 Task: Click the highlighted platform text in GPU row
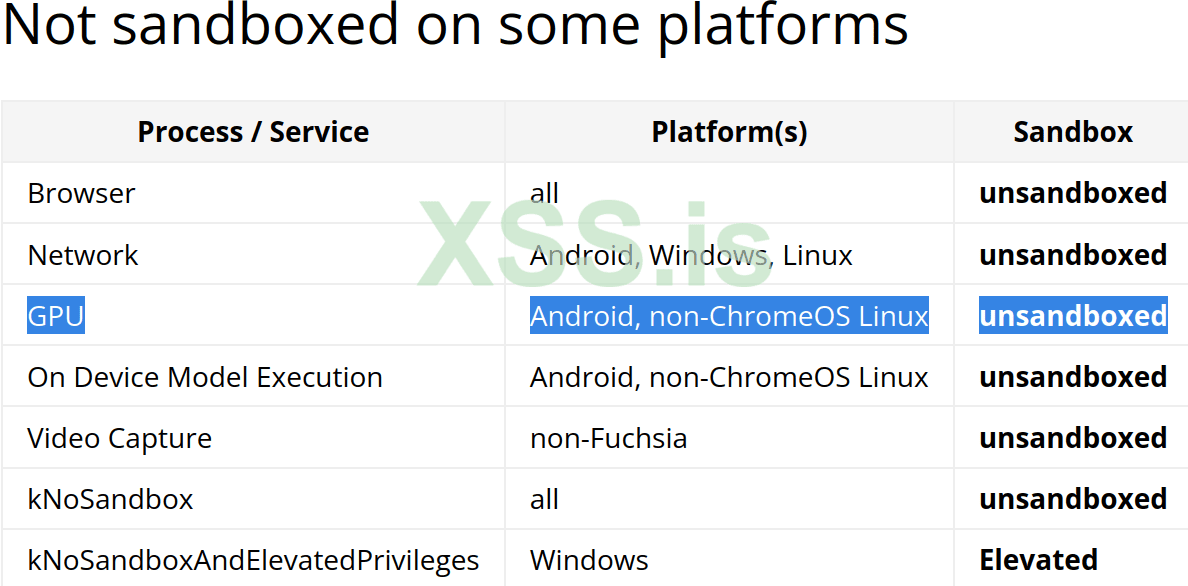click(729, 316)
